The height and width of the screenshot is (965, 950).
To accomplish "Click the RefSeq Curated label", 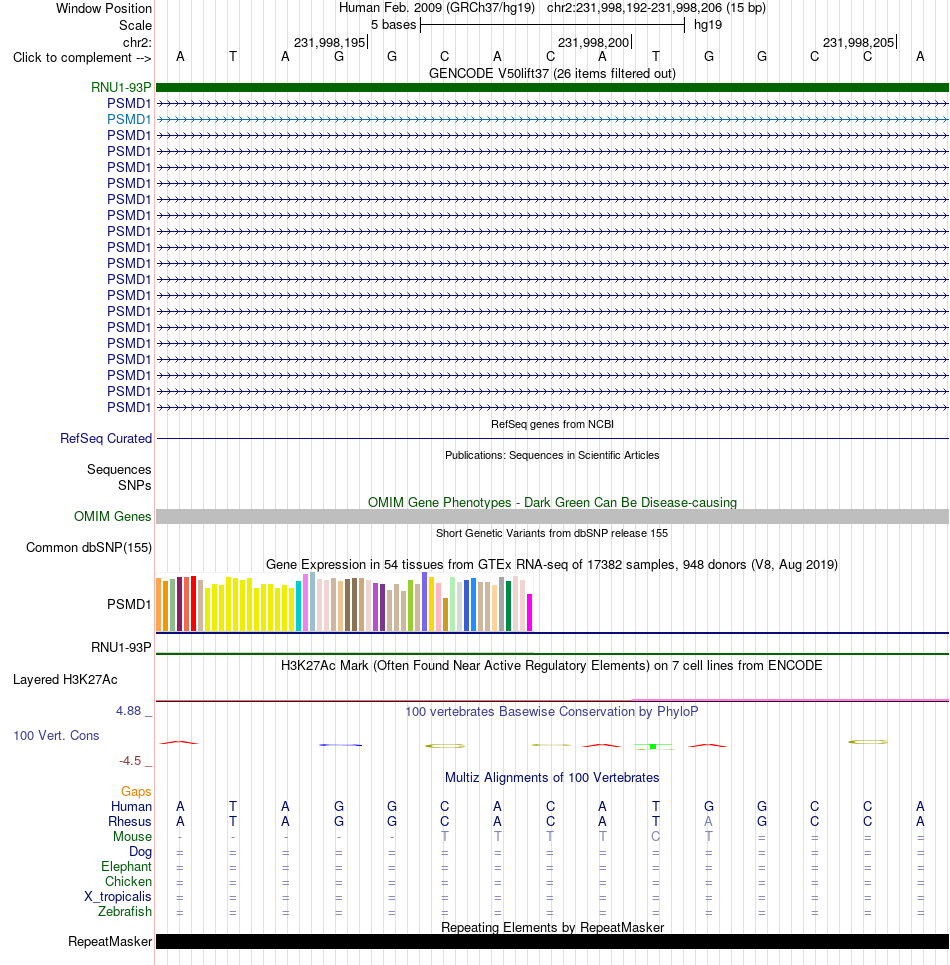I will (106, 438).
